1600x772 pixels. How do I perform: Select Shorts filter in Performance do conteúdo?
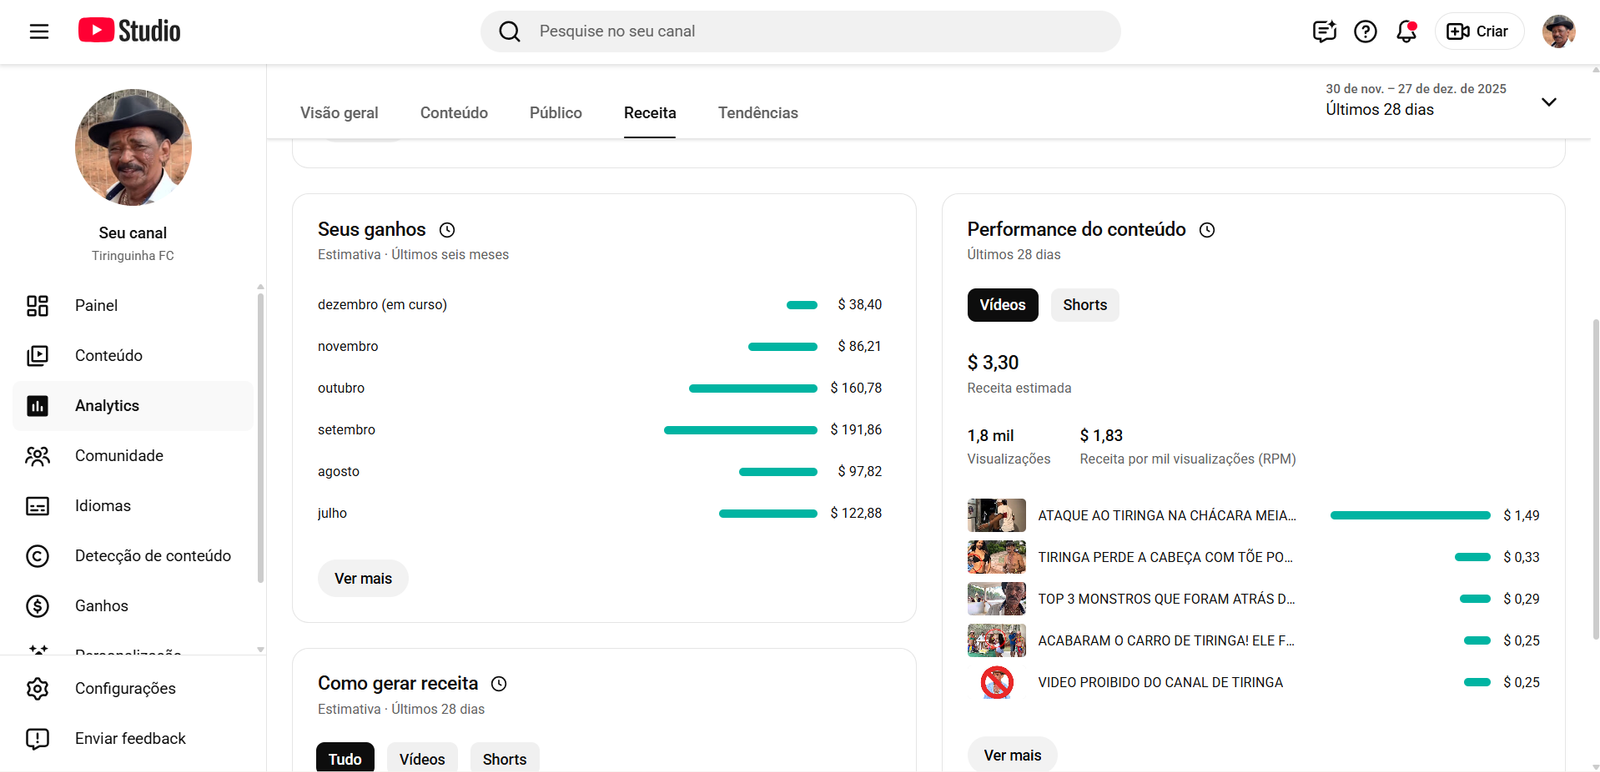coord(1085,305)
